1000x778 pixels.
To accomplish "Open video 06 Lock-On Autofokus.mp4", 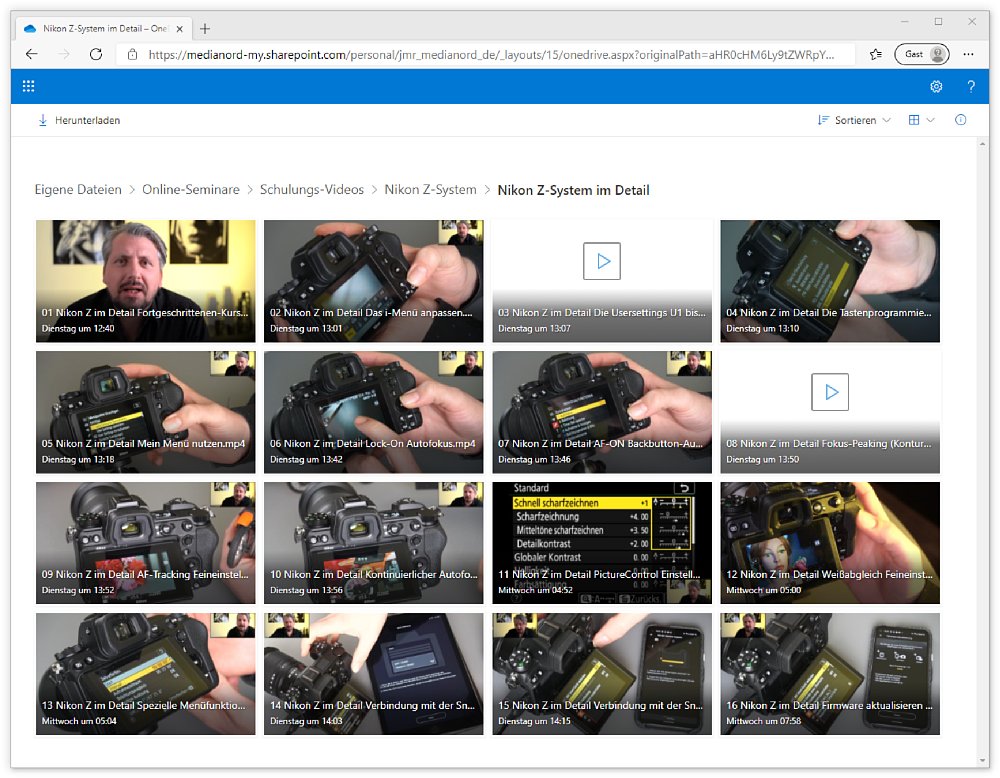I will click(374, 412).
